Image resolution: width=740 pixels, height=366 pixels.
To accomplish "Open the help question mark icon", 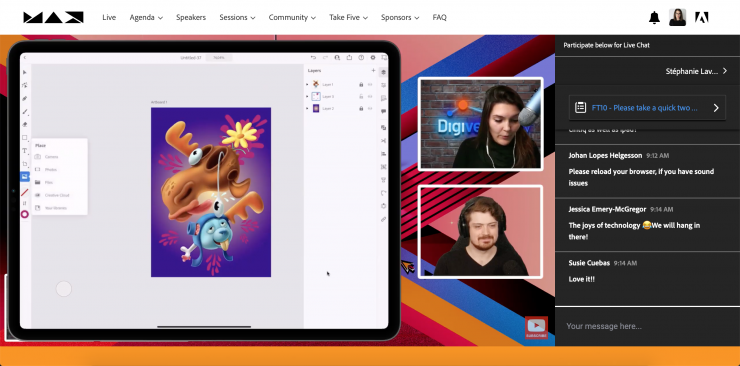I will click(361, 58).
